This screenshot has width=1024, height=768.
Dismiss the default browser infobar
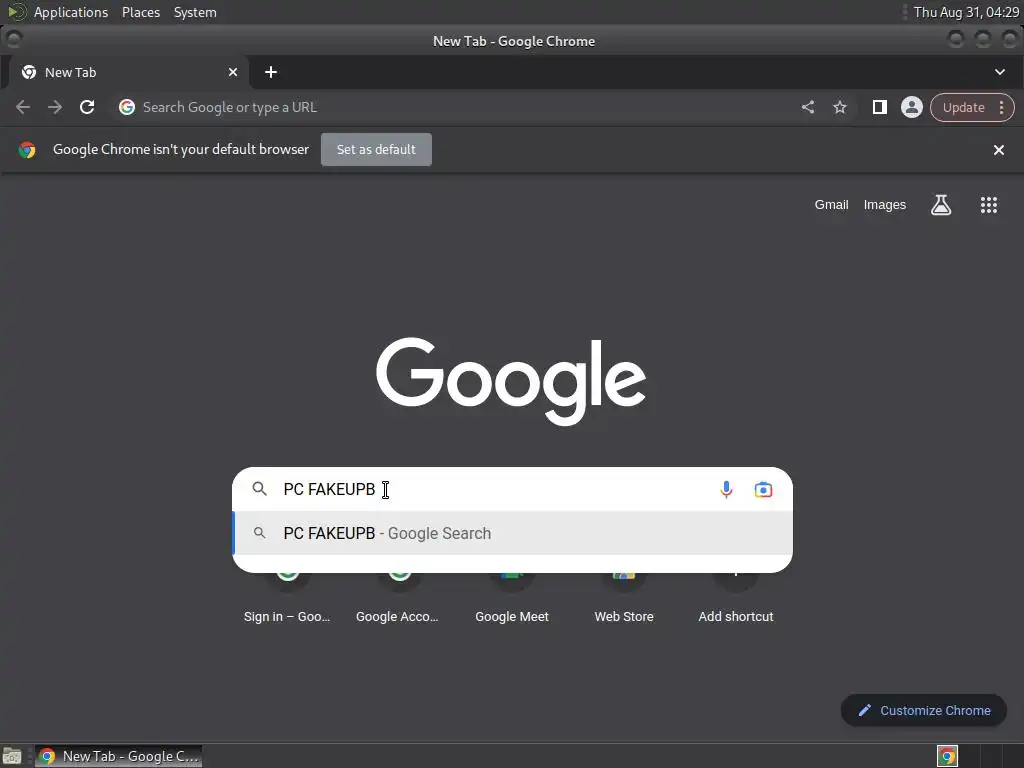click(999, 150)
